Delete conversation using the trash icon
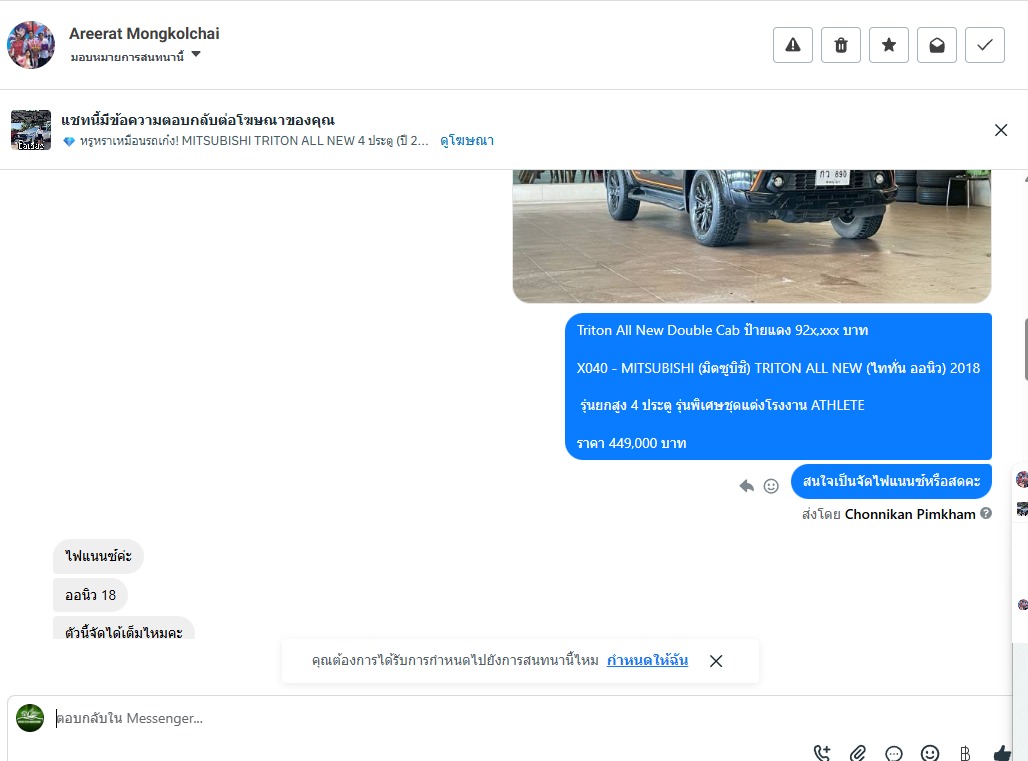1028x761 pixels. pyautogui.click(x=840, y=45)
